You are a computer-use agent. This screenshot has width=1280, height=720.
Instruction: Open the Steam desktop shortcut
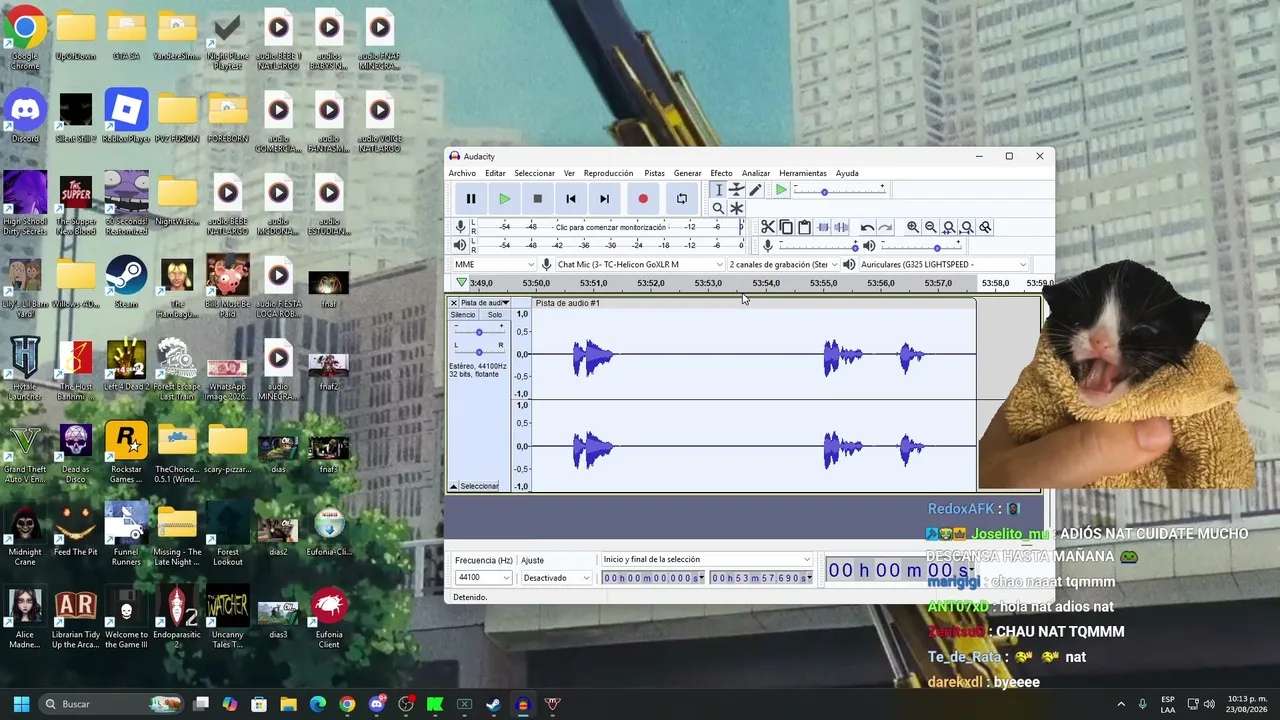[126, 280]
